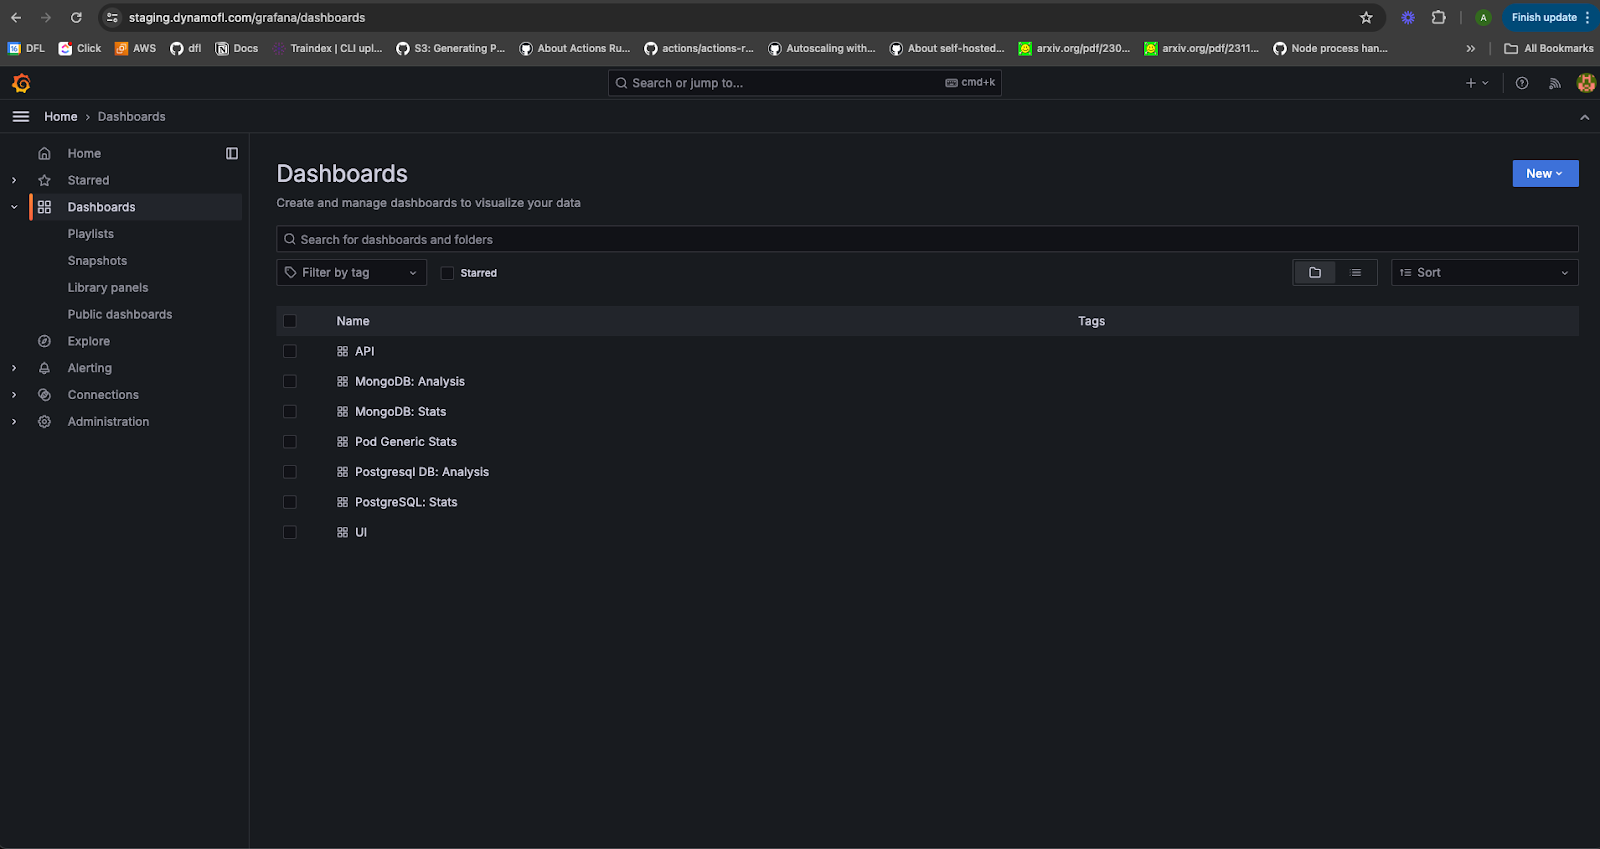Dock or undock the sidebar menu icon
Image resolution: width=1600 pixels, height=849 pixels.
point(232,153)
